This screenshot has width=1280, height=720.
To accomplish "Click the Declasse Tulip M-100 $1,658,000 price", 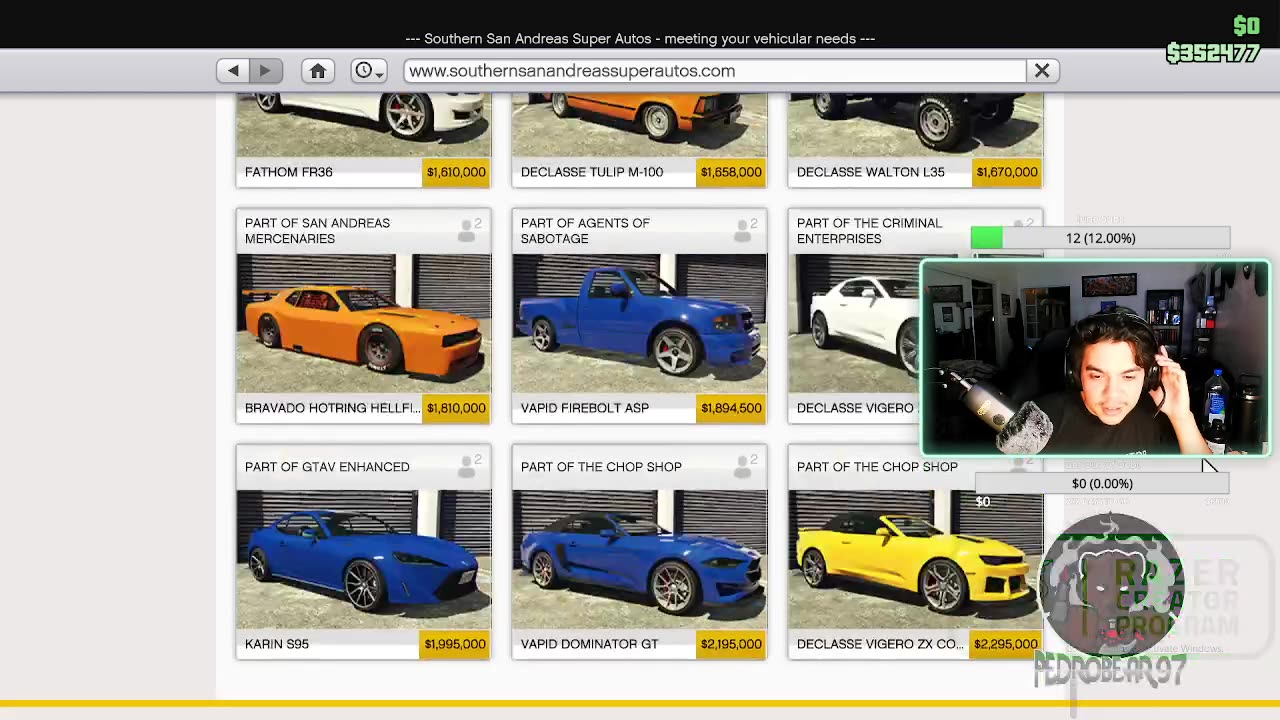I will click(x=731, y=172).
